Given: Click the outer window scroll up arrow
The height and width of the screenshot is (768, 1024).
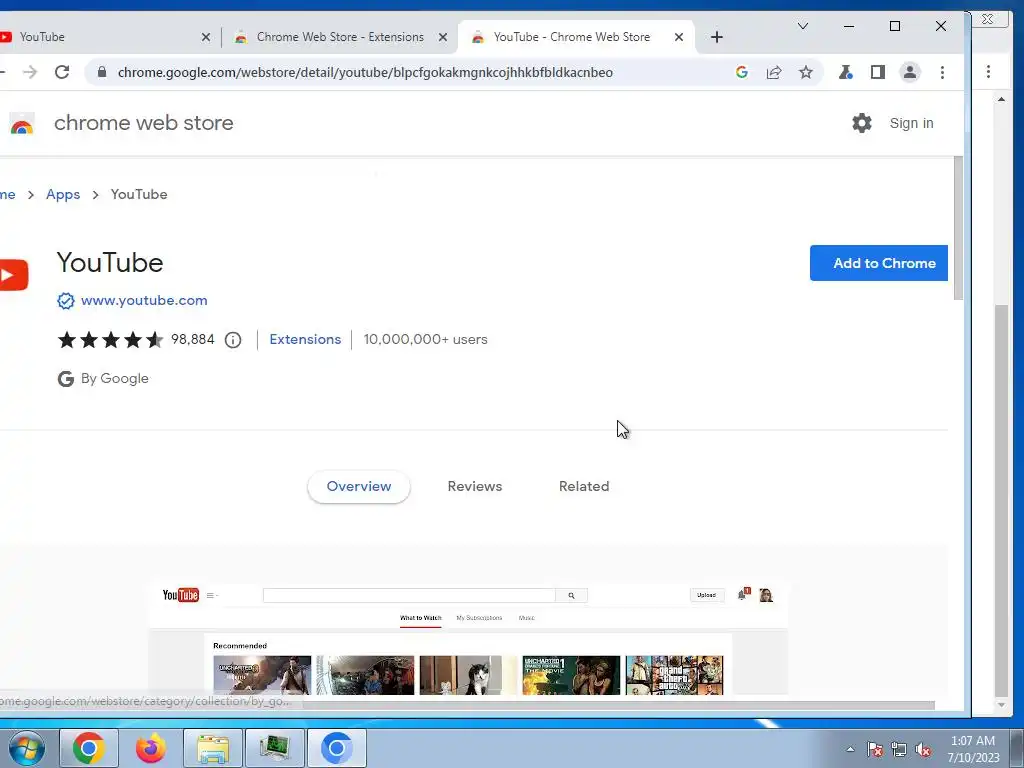Looking at the screenshot, I should (1001, 99).
